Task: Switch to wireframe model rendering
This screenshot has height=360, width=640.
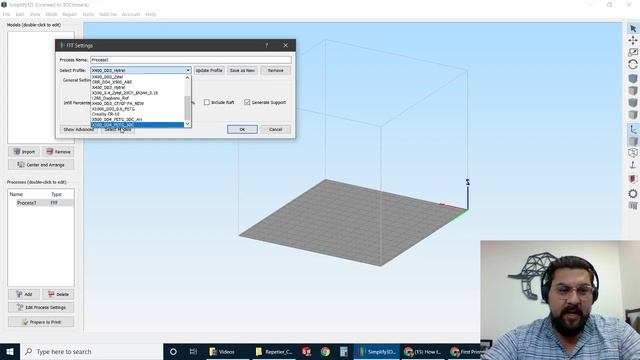Action: point(633,153)
